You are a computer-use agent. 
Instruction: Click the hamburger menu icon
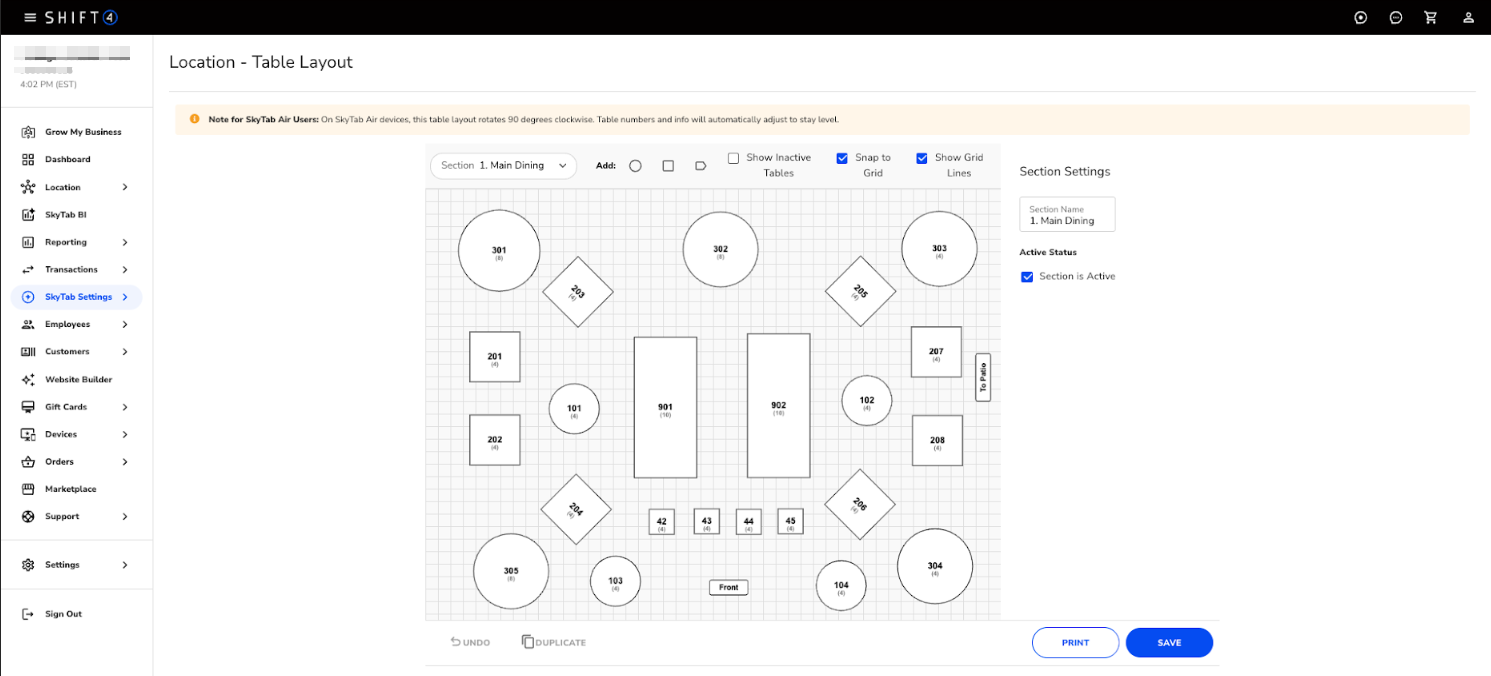[30, 17]
